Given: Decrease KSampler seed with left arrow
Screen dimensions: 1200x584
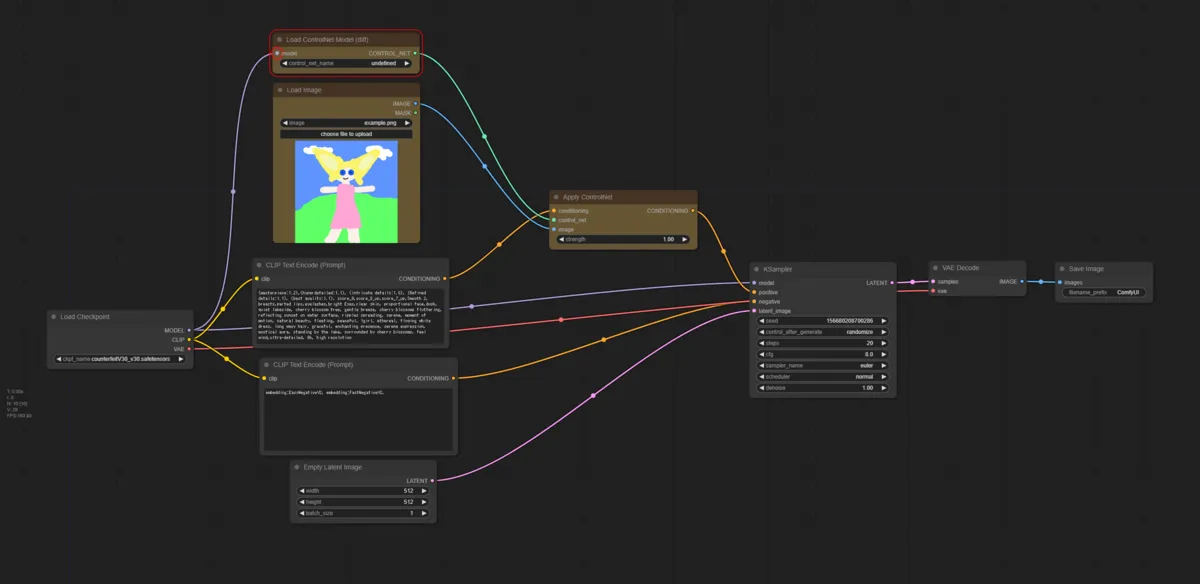Looking at the screenshot, I should (761, 321).
